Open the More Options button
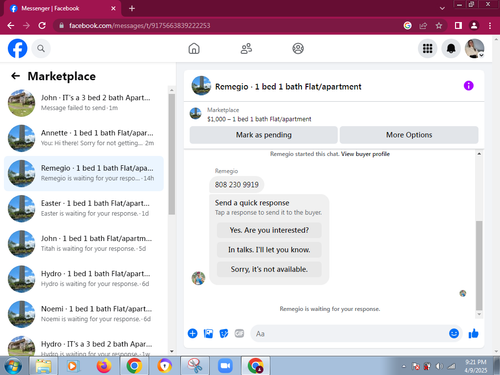 coord(409,135)
